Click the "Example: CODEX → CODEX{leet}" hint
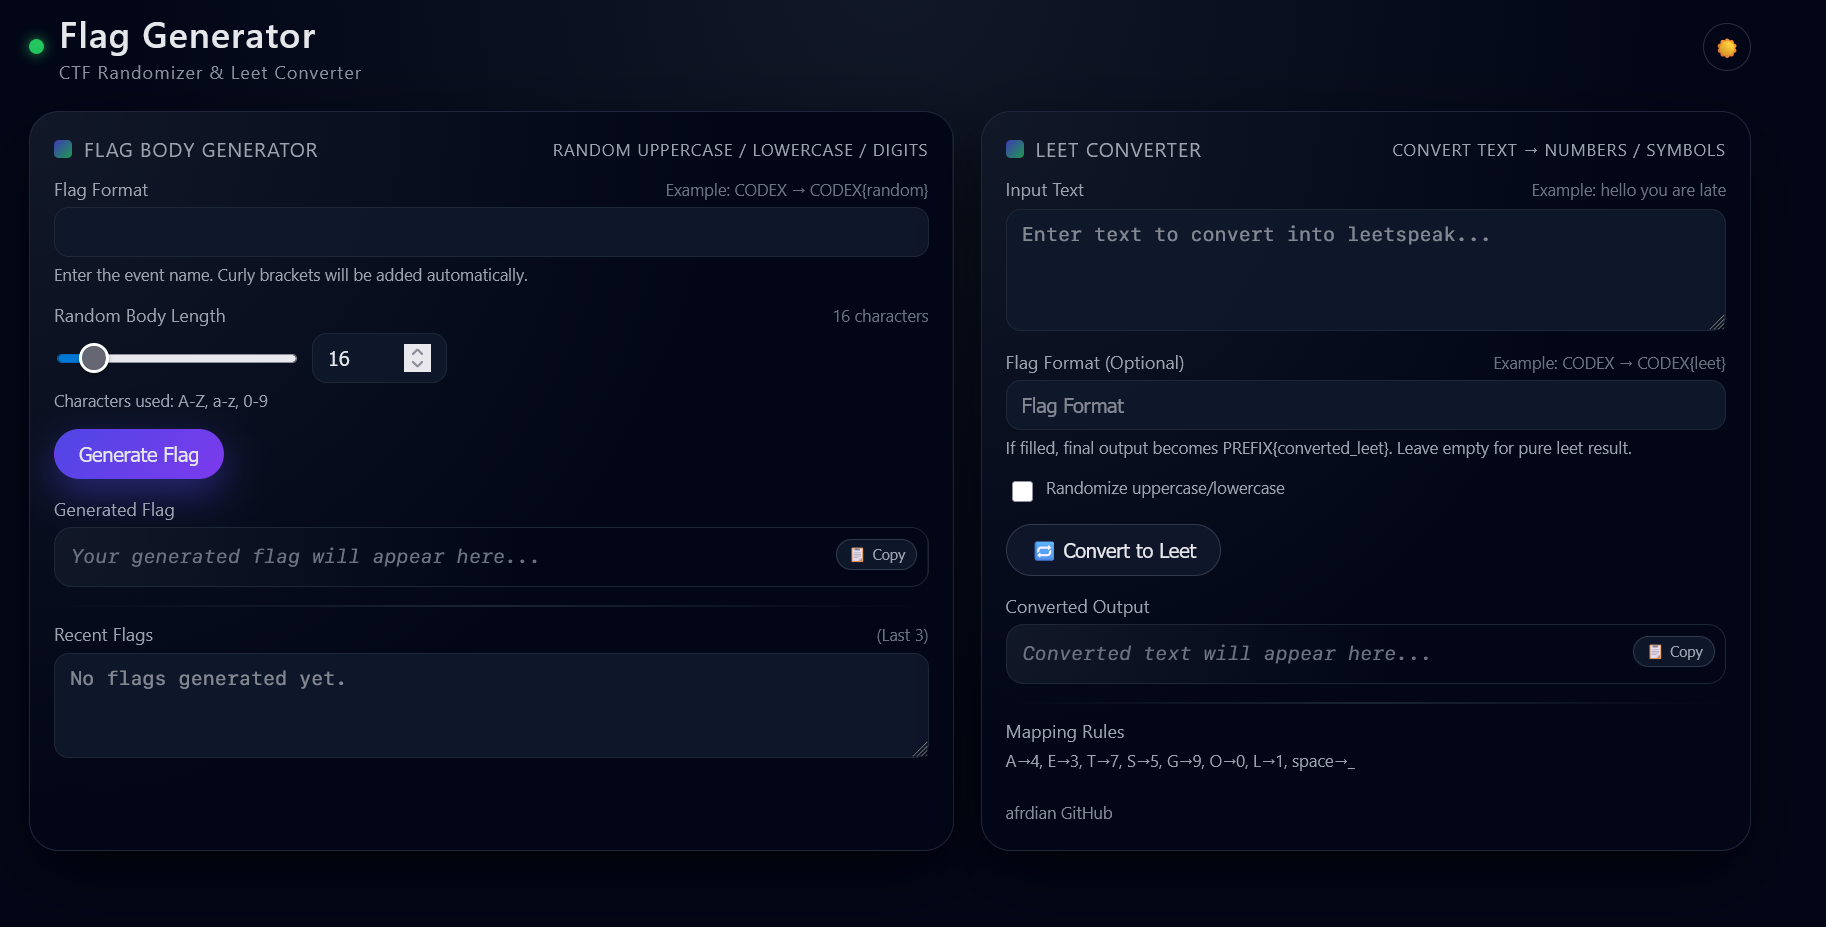The width and height of the screenshot is (1826, 927). pyautogui.click(x=1610, y=363)
